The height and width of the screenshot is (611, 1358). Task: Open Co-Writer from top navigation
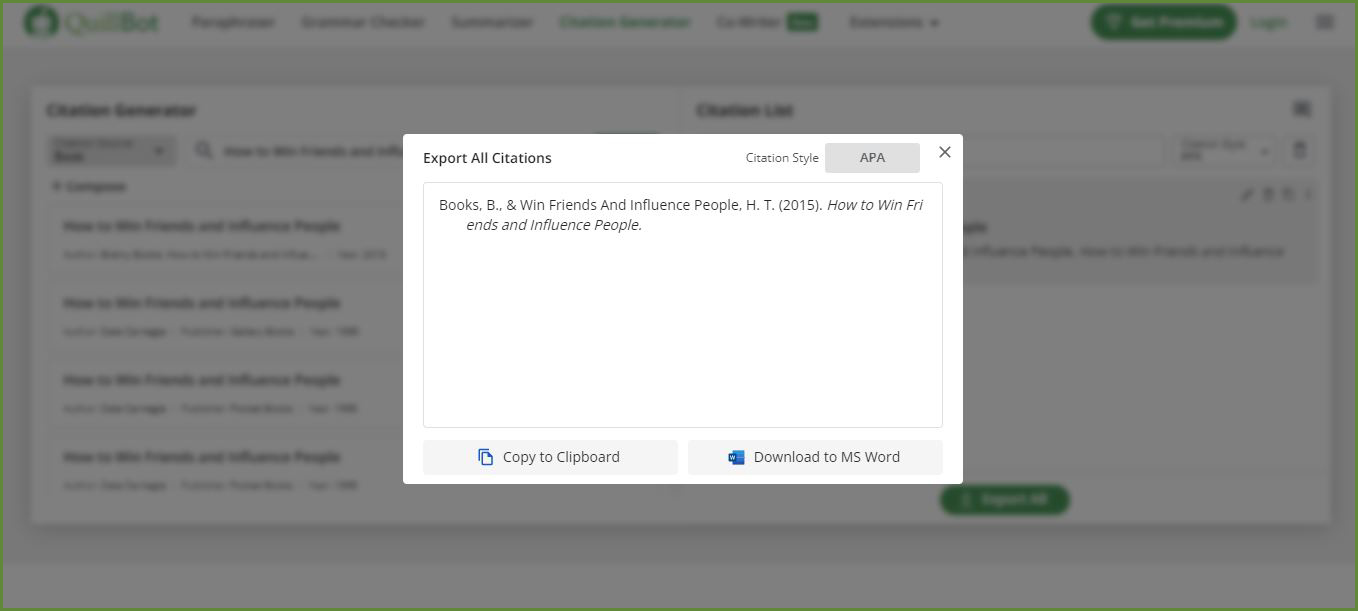(x=767, y=22)
